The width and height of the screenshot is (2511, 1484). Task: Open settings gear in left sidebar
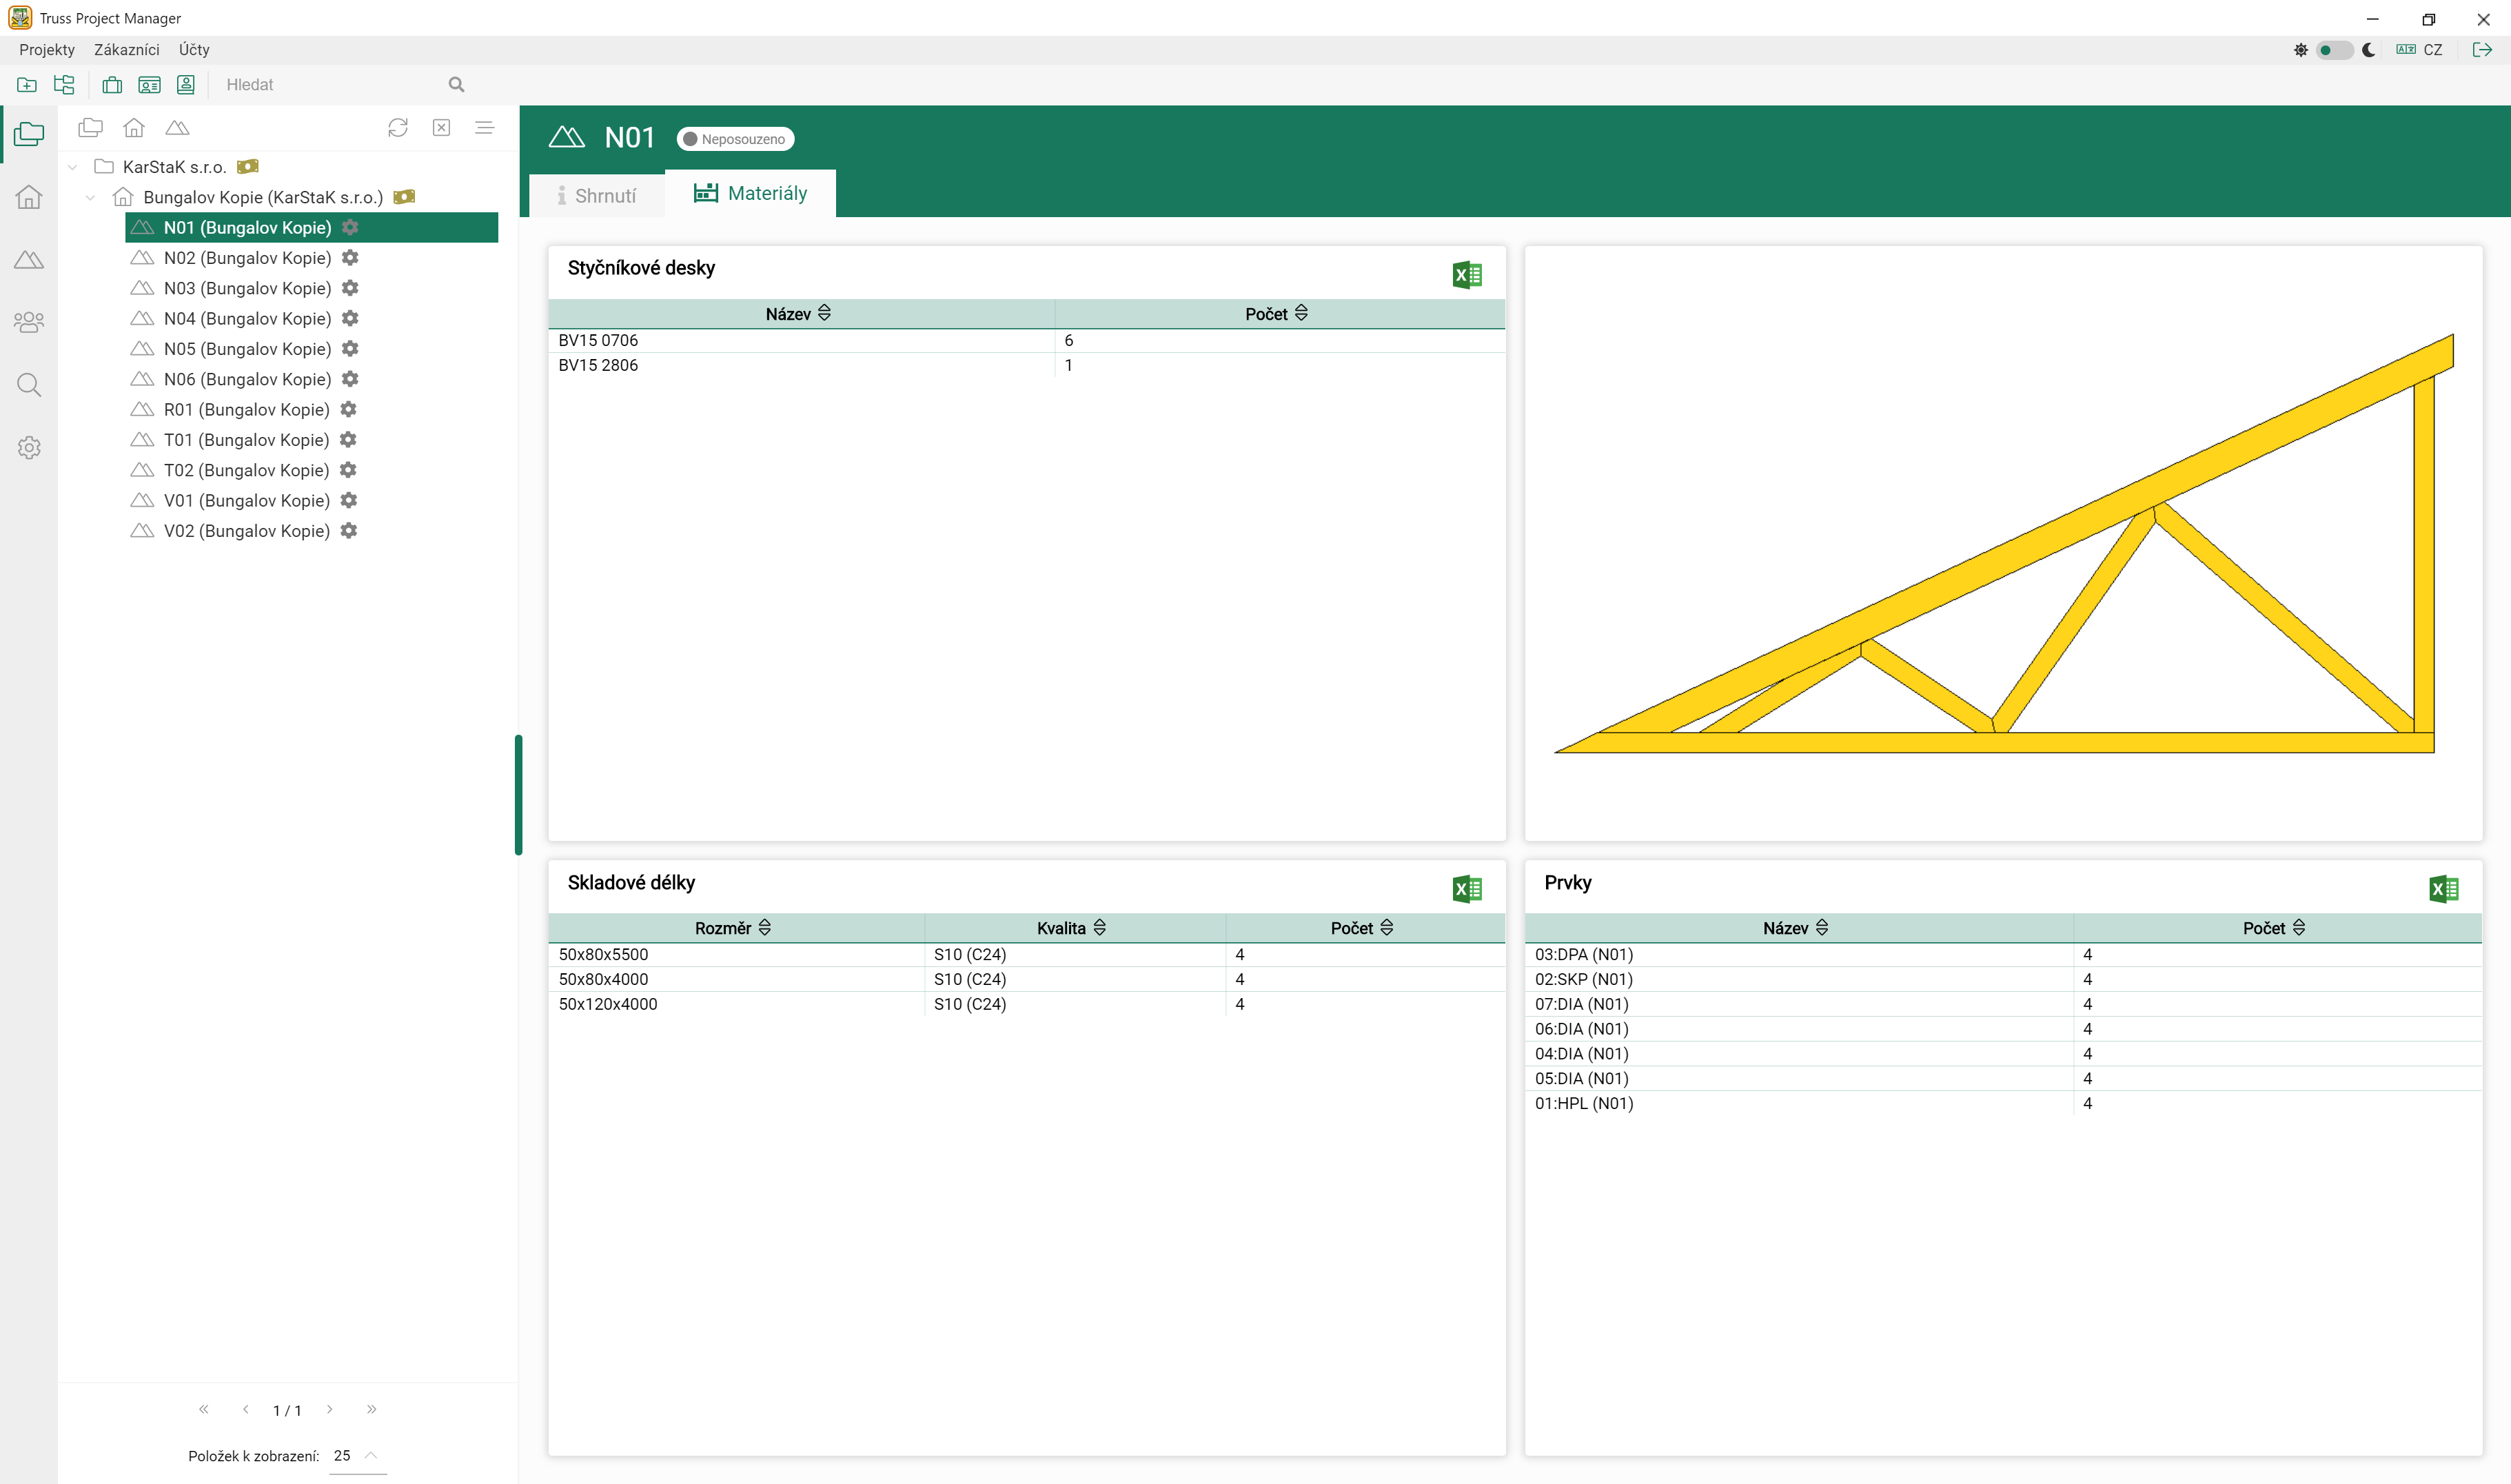pos(29,447)
